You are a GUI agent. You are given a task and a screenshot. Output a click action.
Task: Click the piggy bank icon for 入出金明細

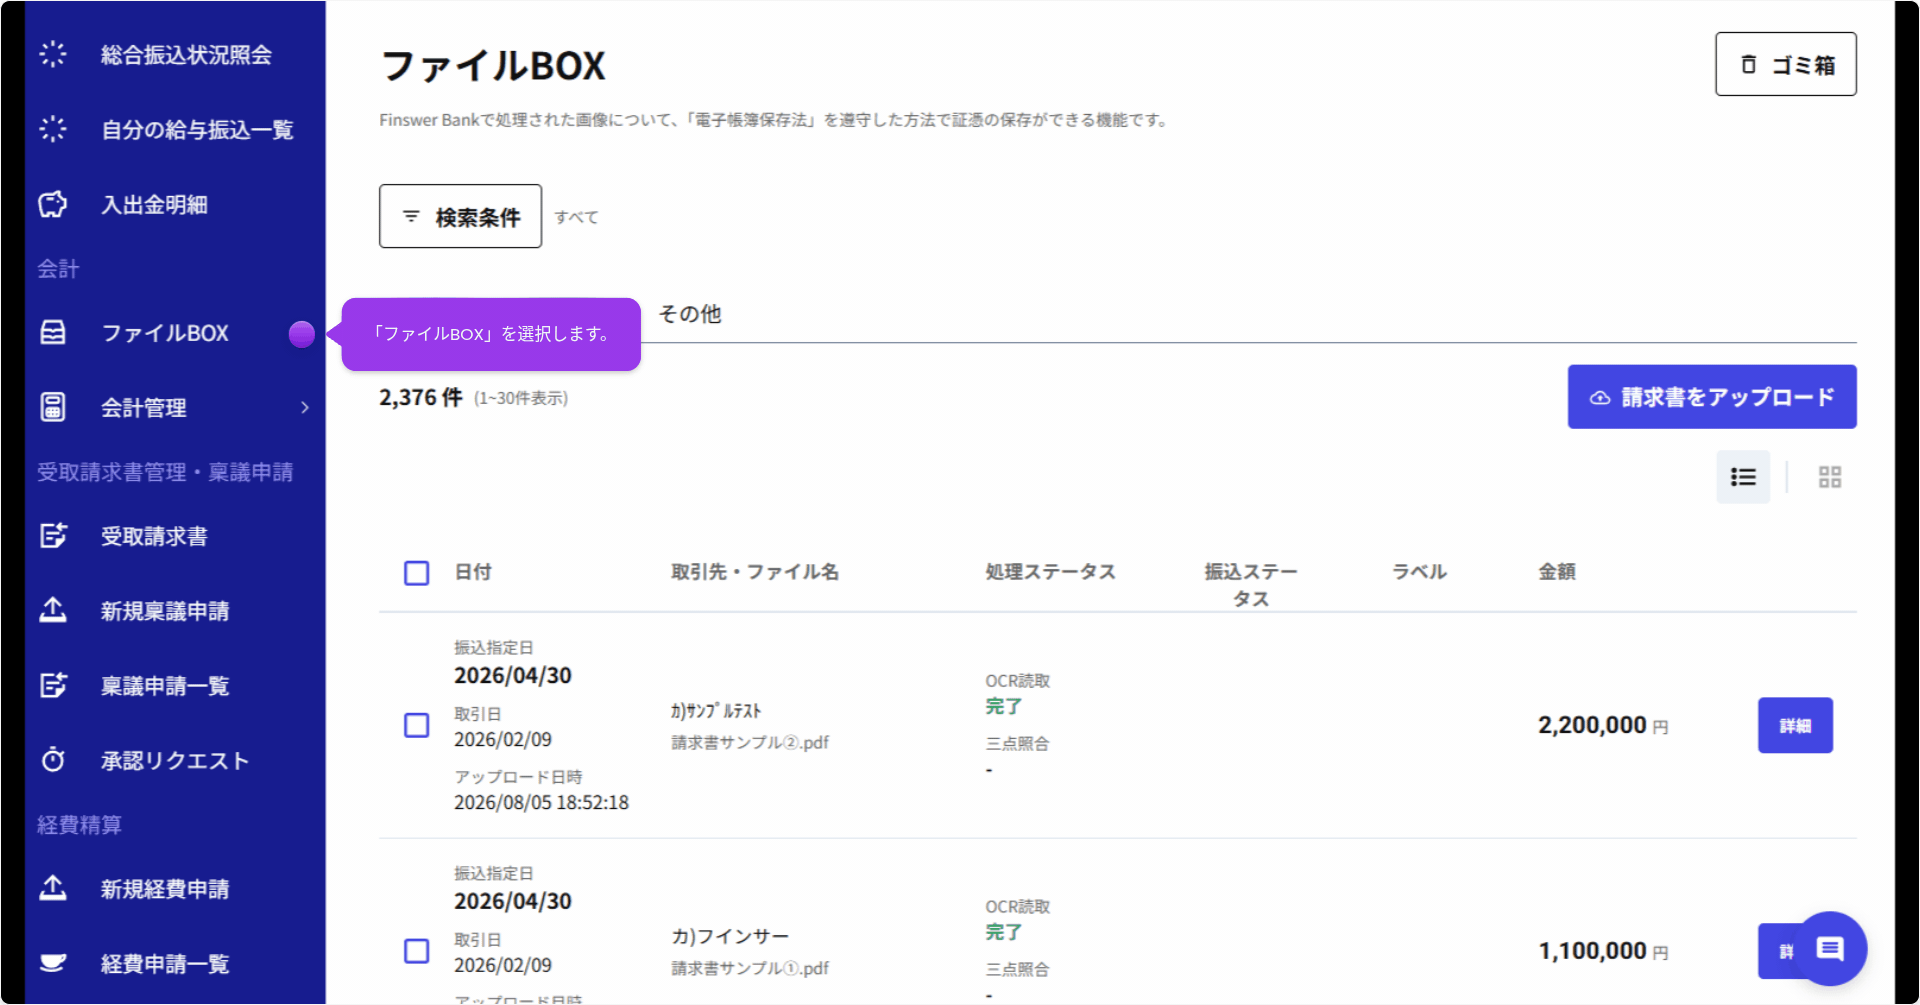tap(53, 204)
